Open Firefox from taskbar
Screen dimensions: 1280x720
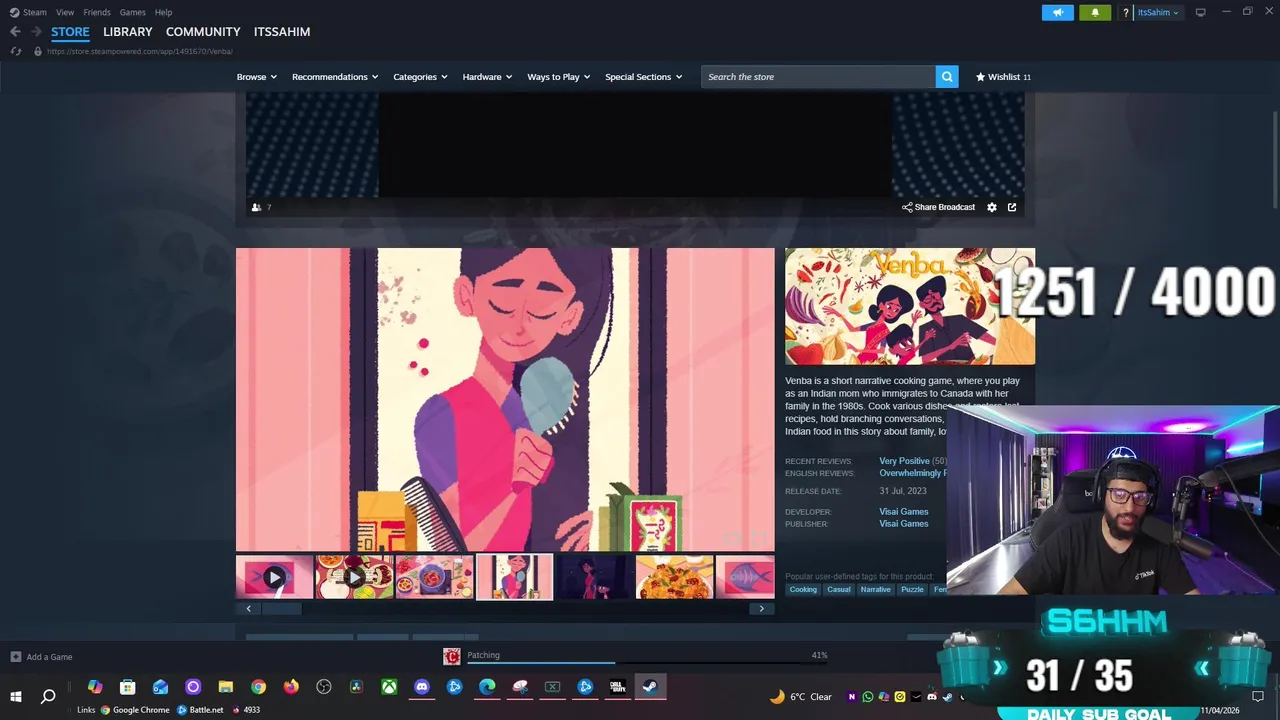(291, 687)
